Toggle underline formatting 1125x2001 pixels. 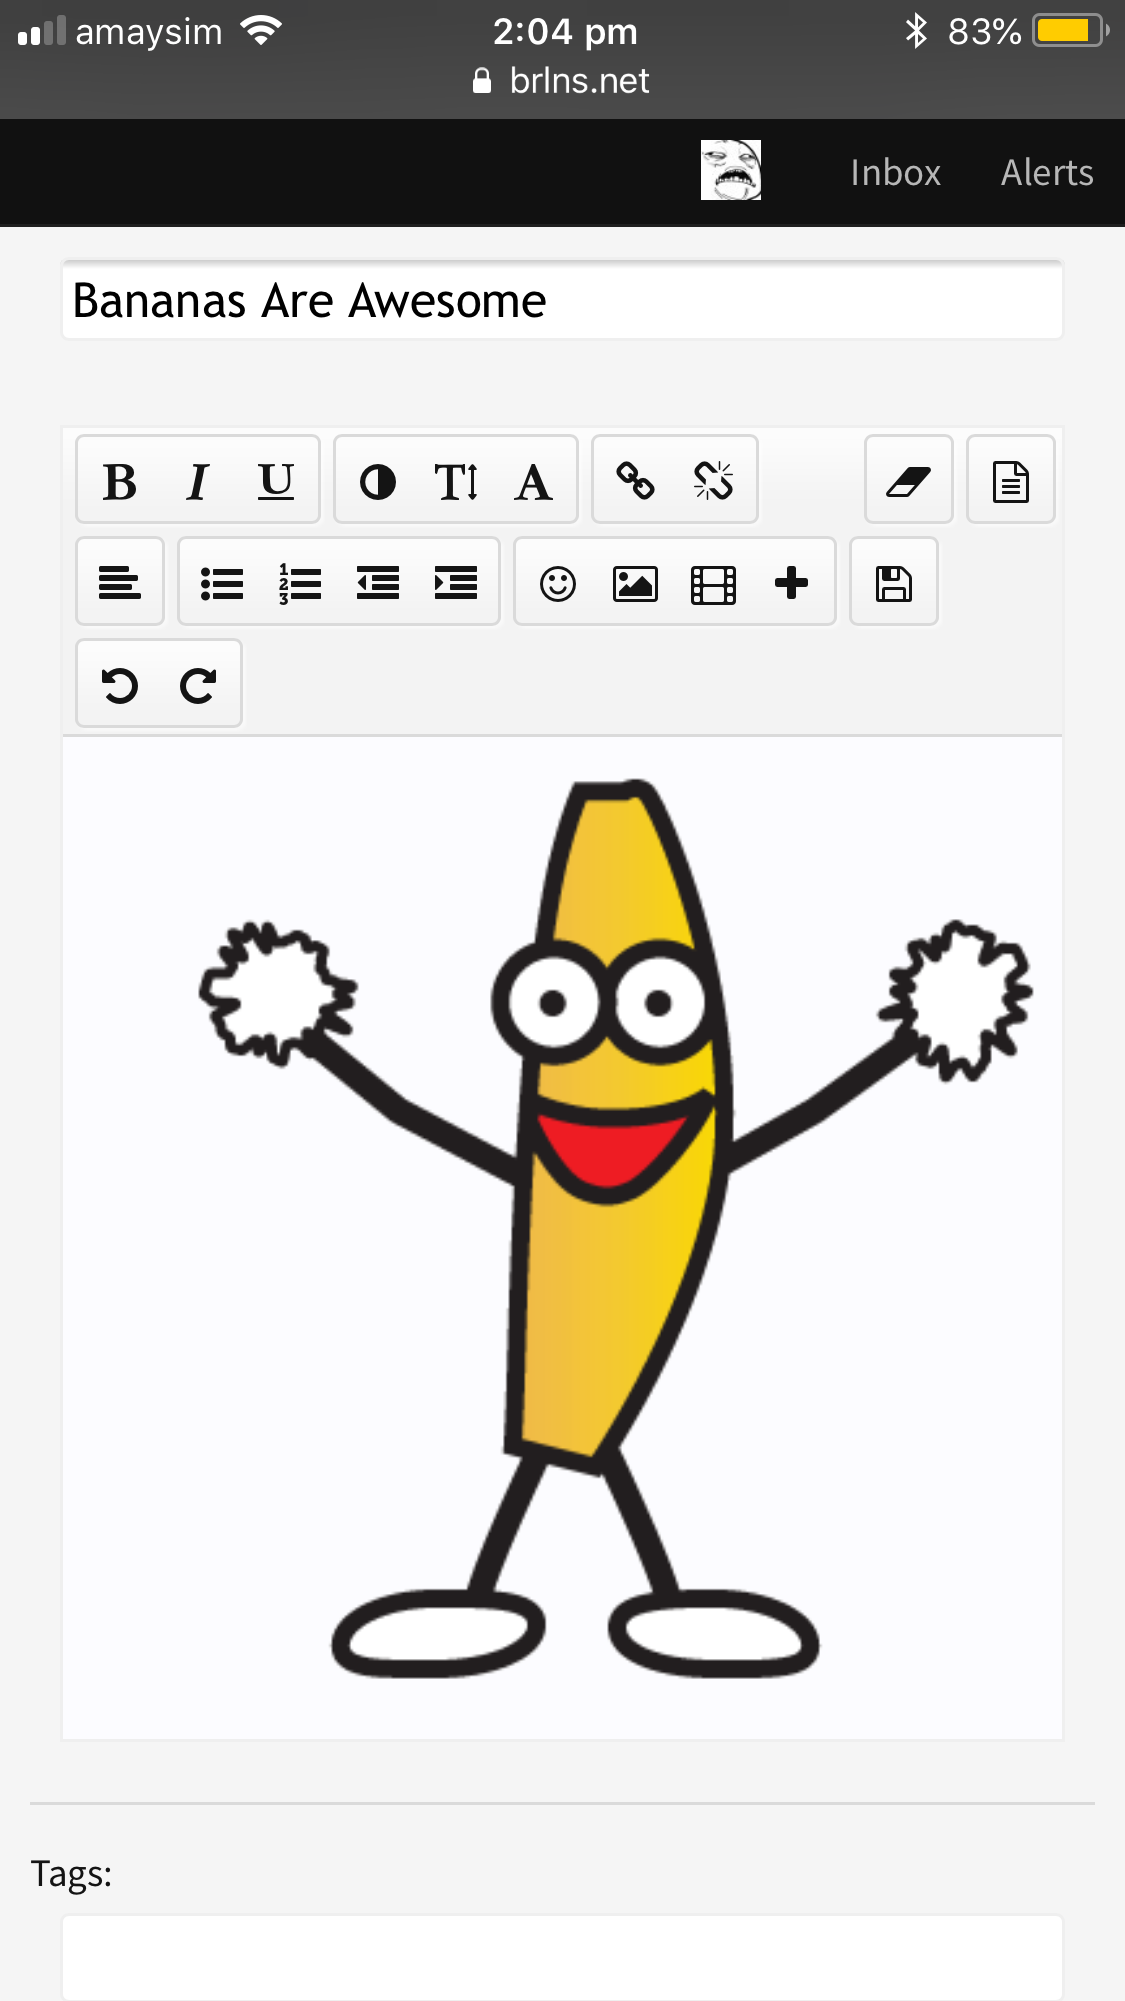point(276,482)
